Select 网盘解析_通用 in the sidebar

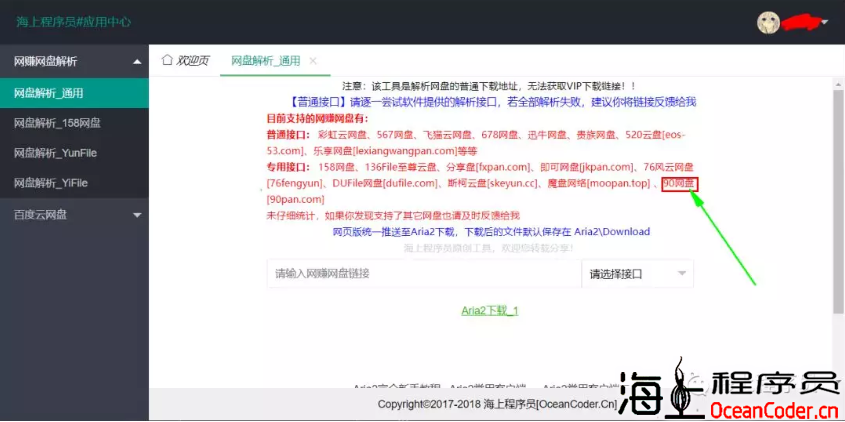point(74,93)
